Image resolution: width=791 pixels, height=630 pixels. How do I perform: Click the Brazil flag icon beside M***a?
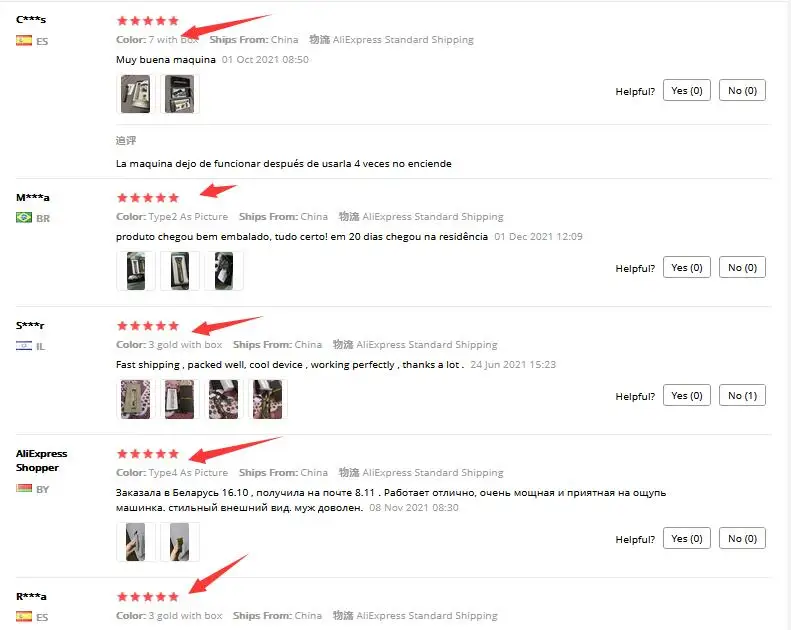pos(24,217)
